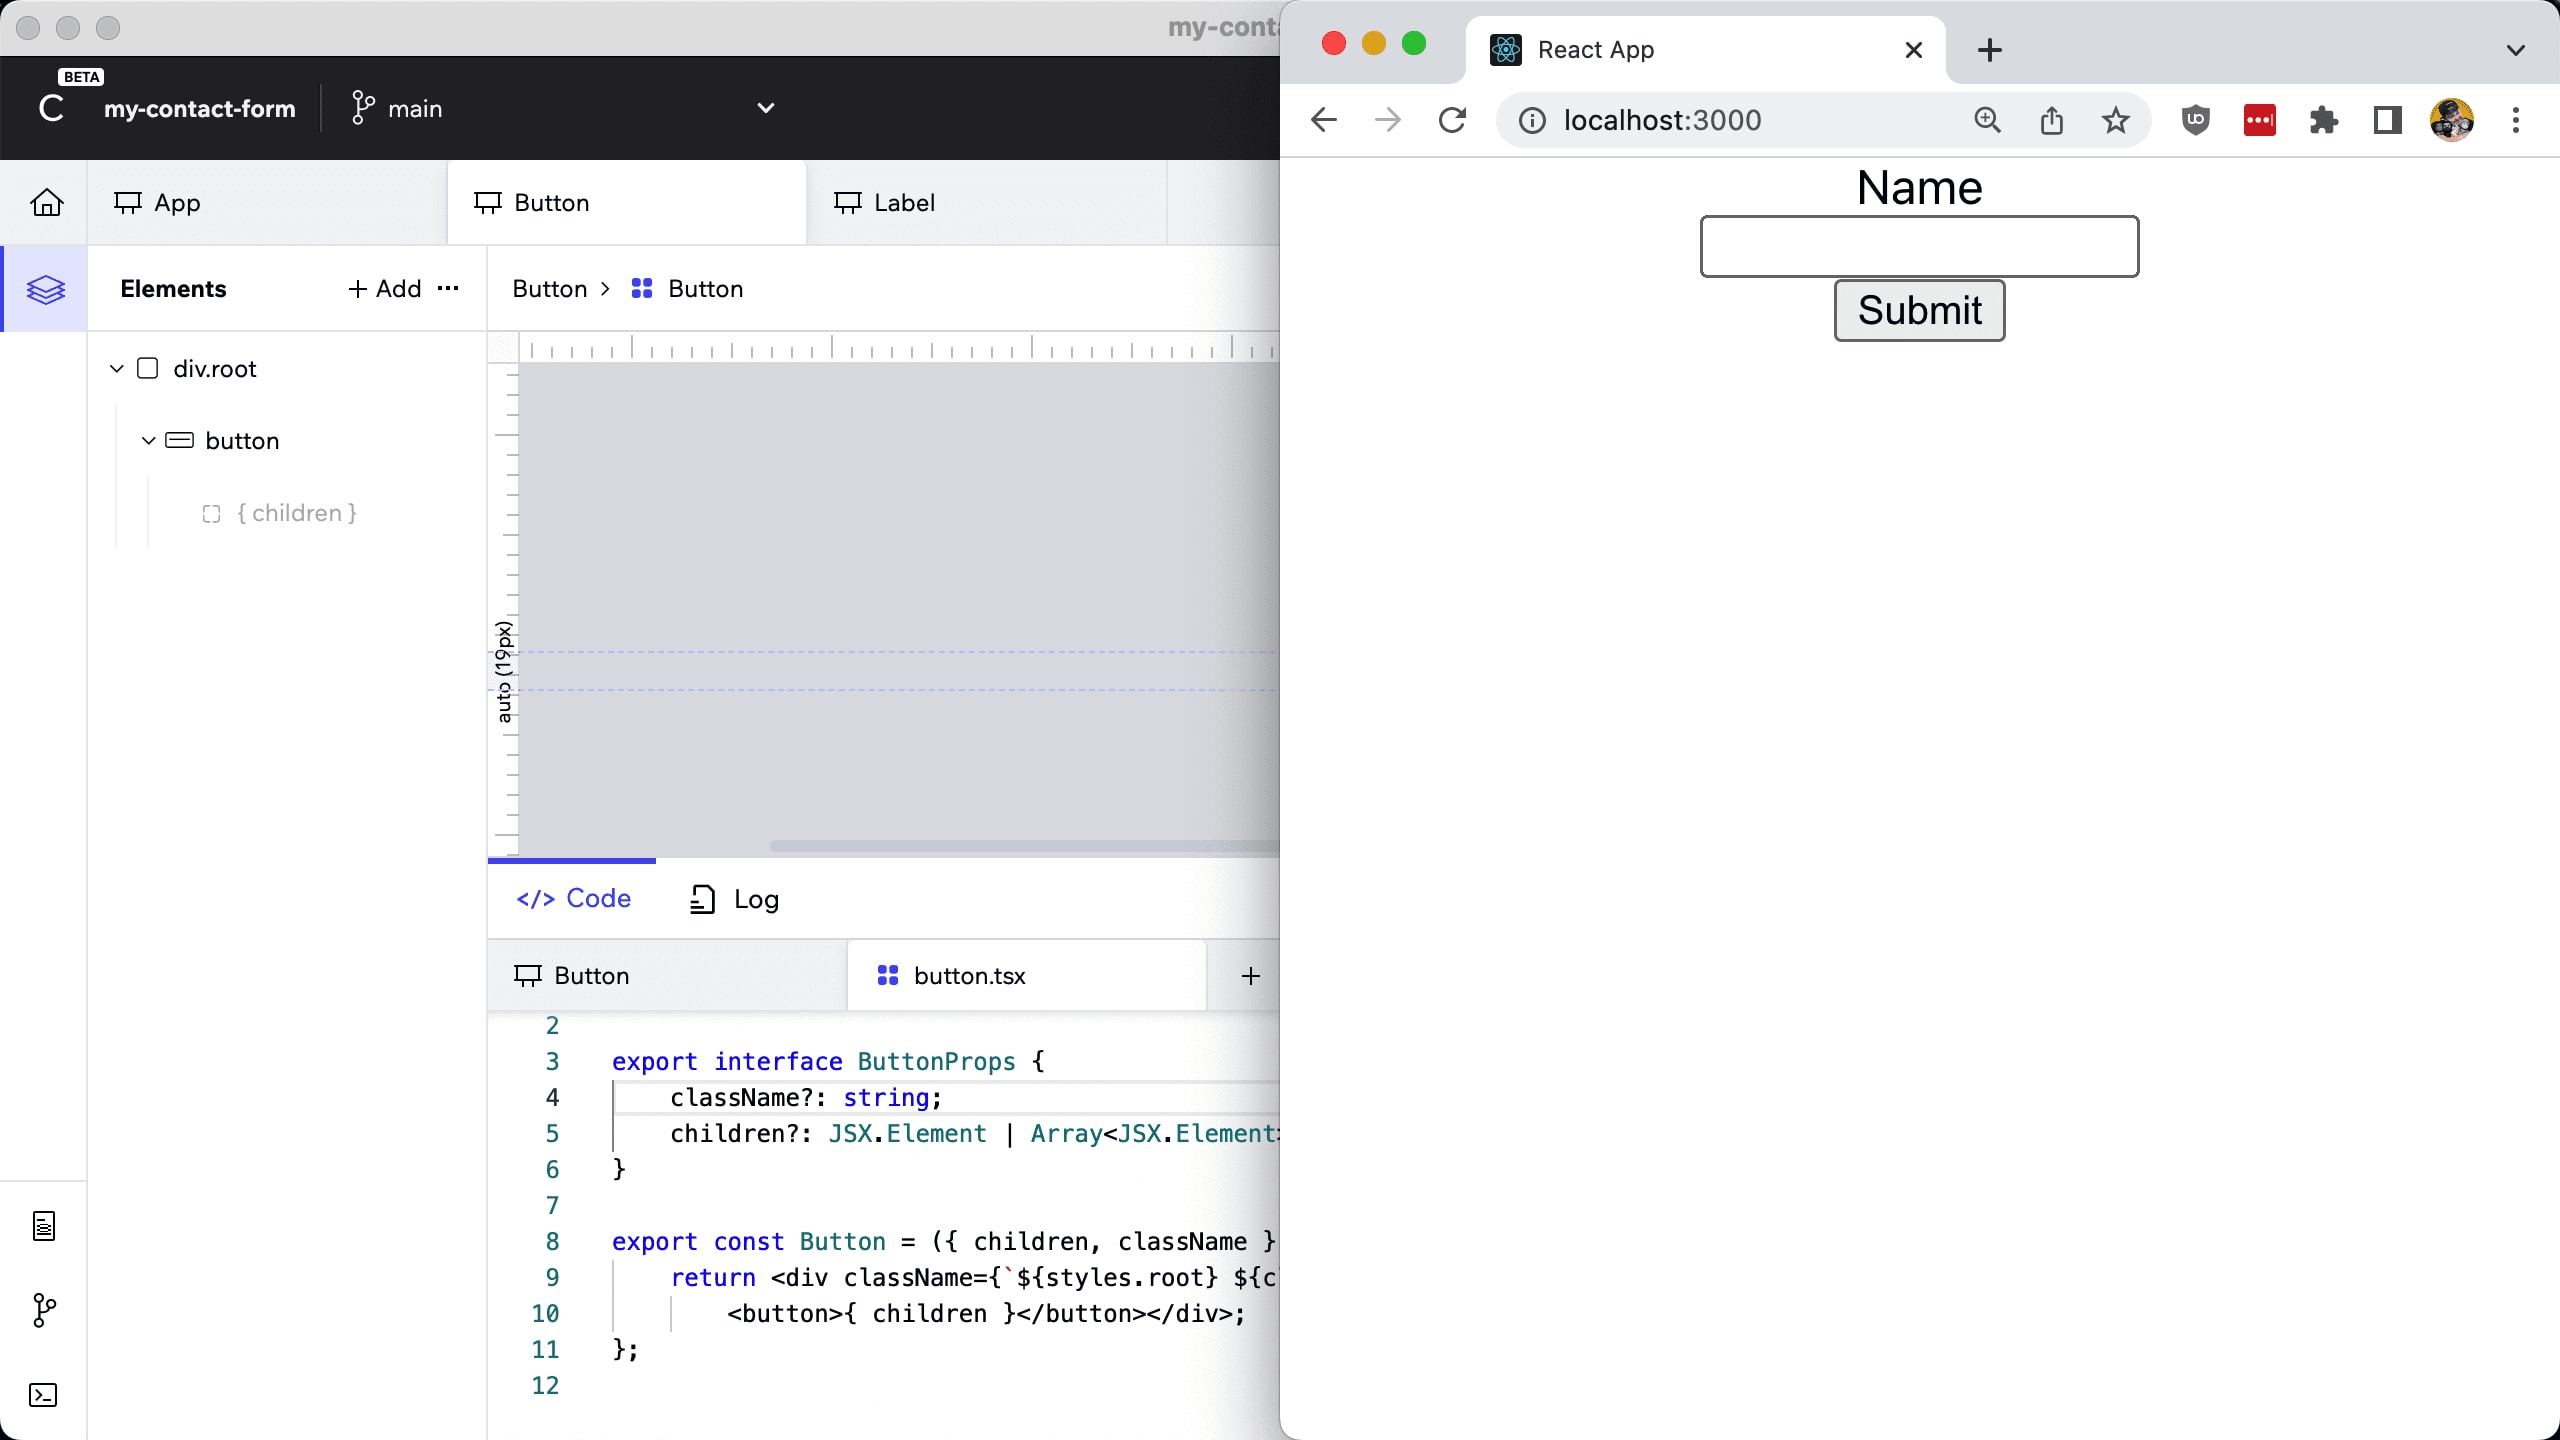The width and height of the screenshot is (2560, 1440).
Task: Click the div.root element box icon
Action: pos(148,369)
